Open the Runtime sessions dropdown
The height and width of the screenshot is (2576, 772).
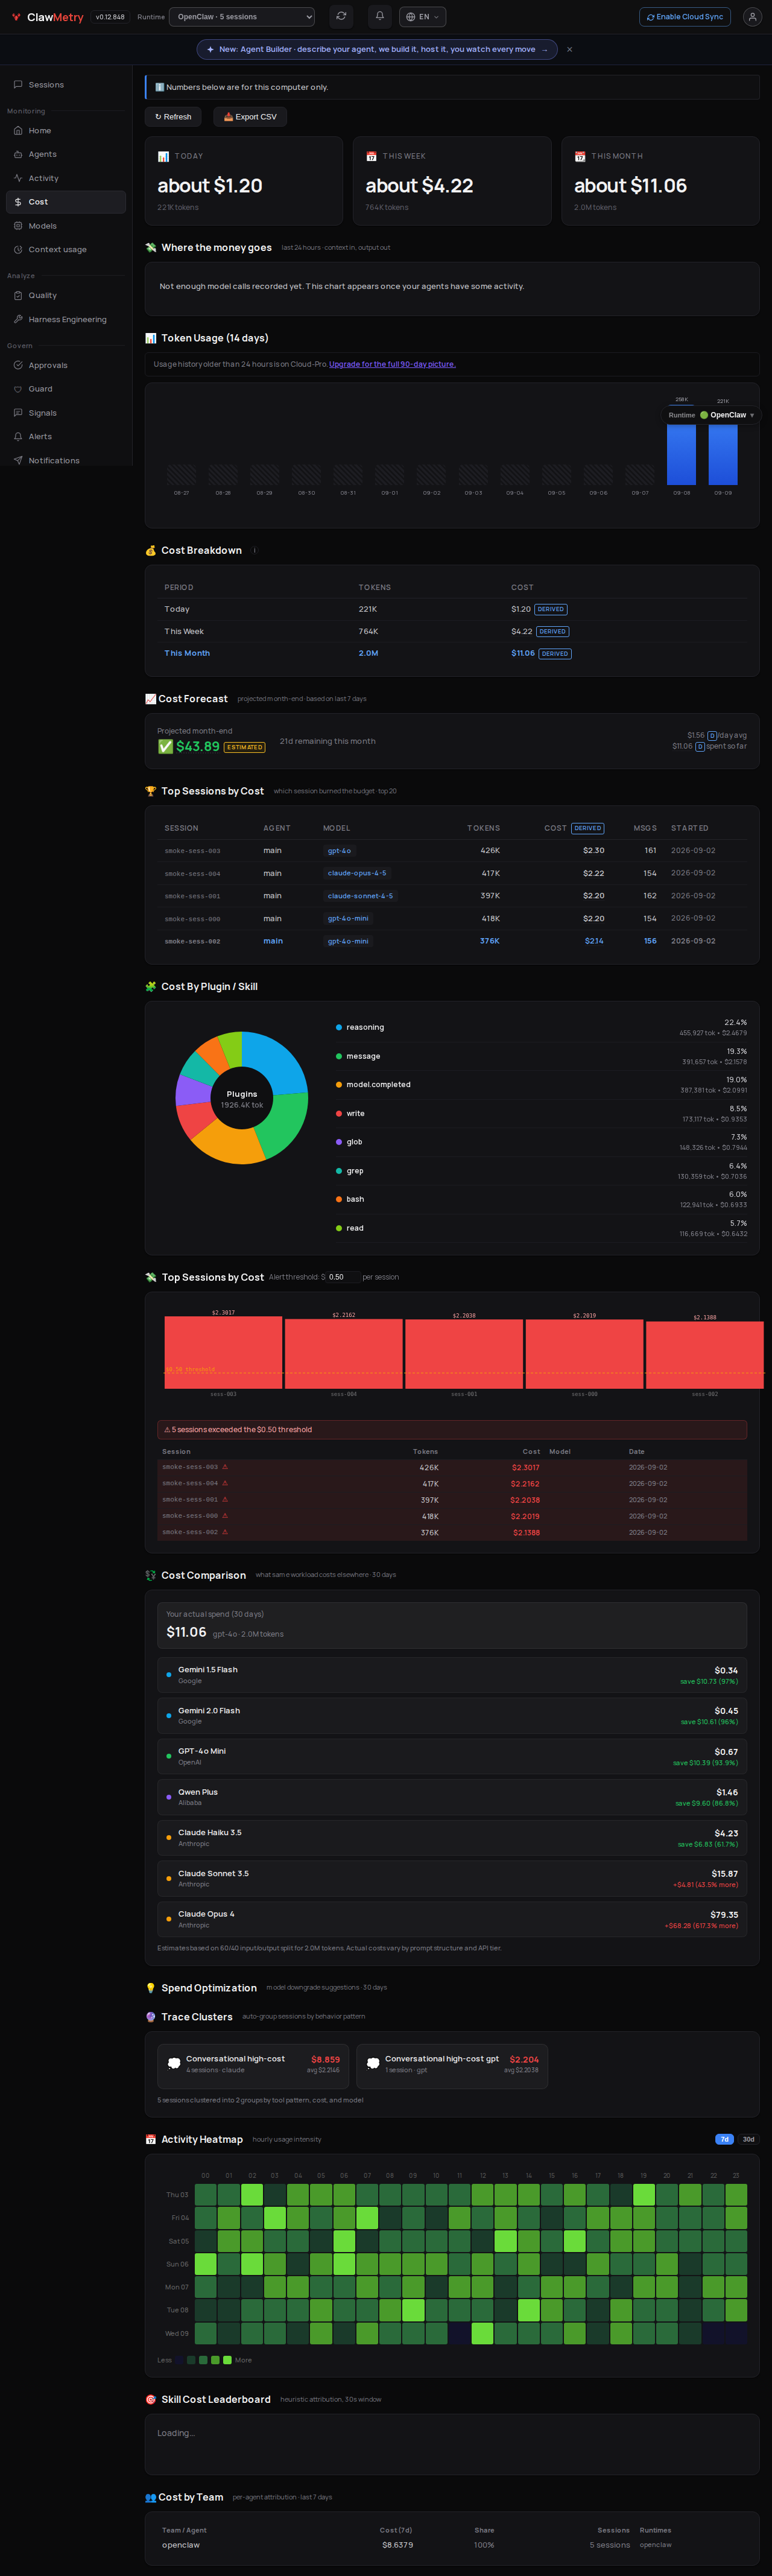(242, 17)
